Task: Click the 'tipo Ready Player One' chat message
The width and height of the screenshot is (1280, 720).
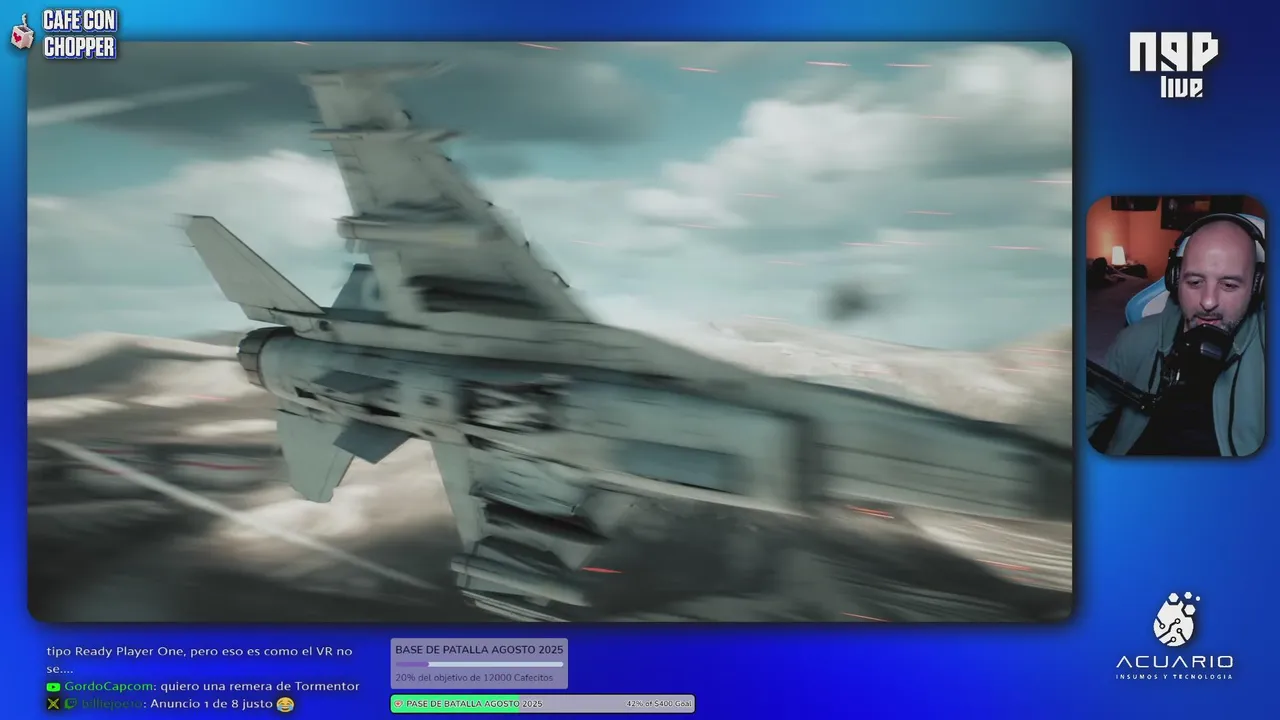Action: (199, 660)
